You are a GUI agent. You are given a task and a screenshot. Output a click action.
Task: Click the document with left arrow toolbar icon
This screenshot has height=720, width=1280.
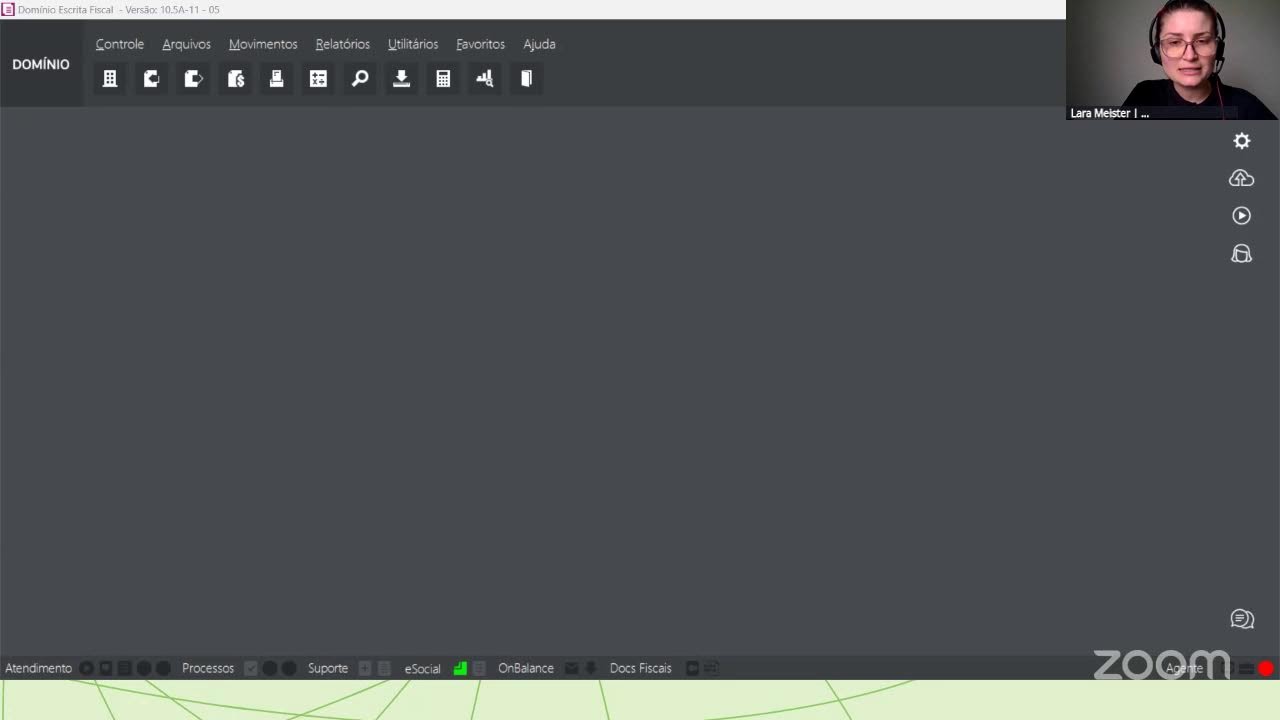(x=152, y=78)
